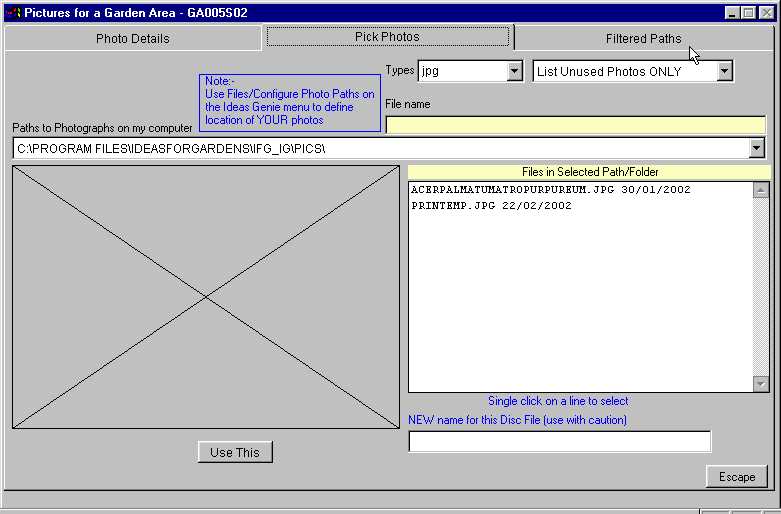Click the file list scrollbar up arrow
Screen dimensions: 781x514
coord(761,189)
